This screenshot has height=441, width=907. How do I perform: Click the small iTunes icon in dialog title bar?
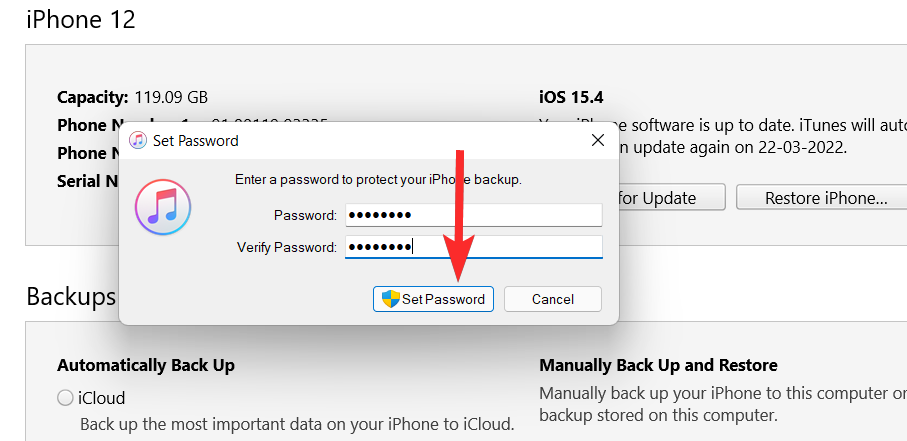pos(138,140)
